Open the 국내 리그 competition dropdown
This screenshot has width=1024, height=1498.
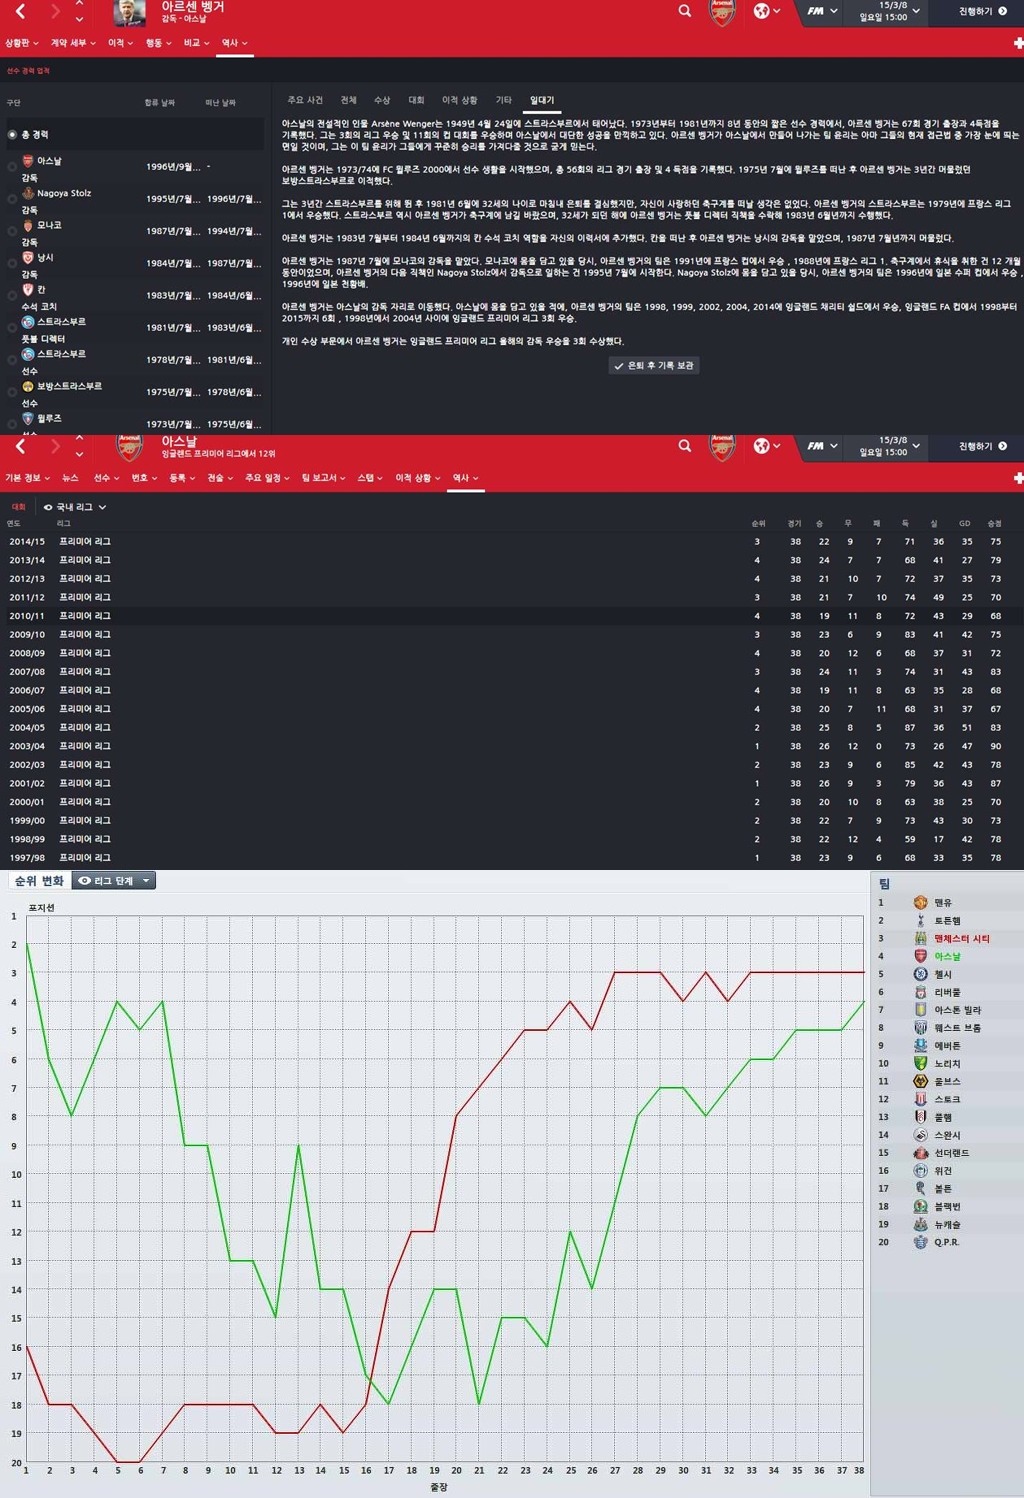point(75,507)
